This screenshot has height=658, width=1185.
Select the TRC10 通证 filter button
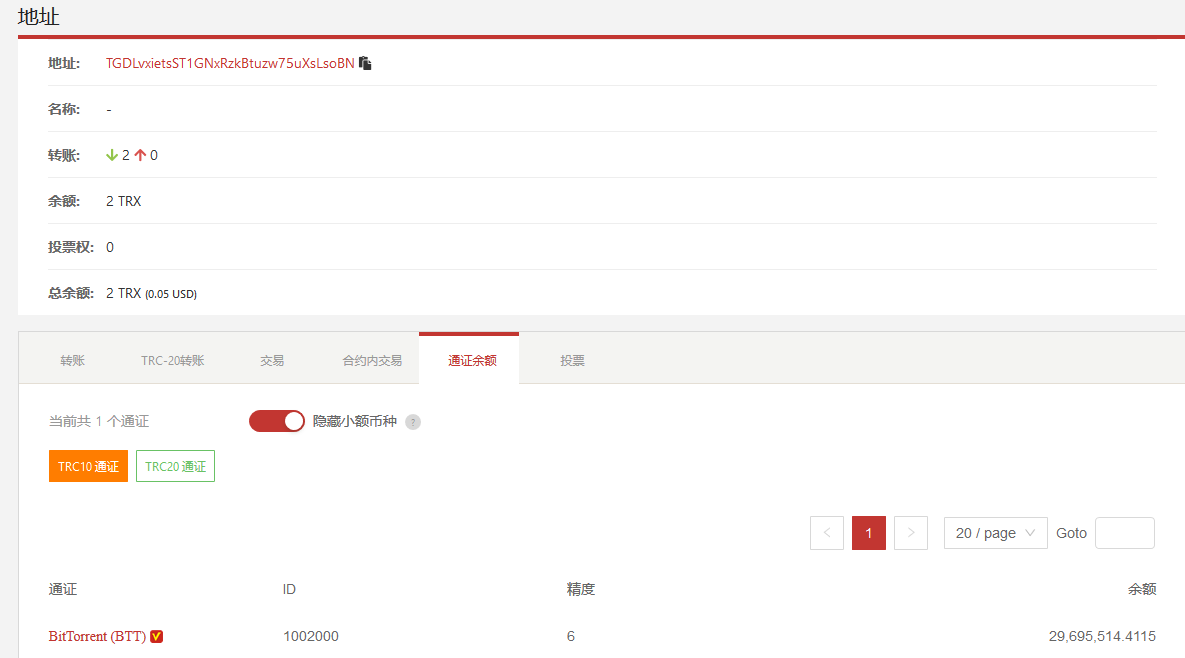coord(88,466)
